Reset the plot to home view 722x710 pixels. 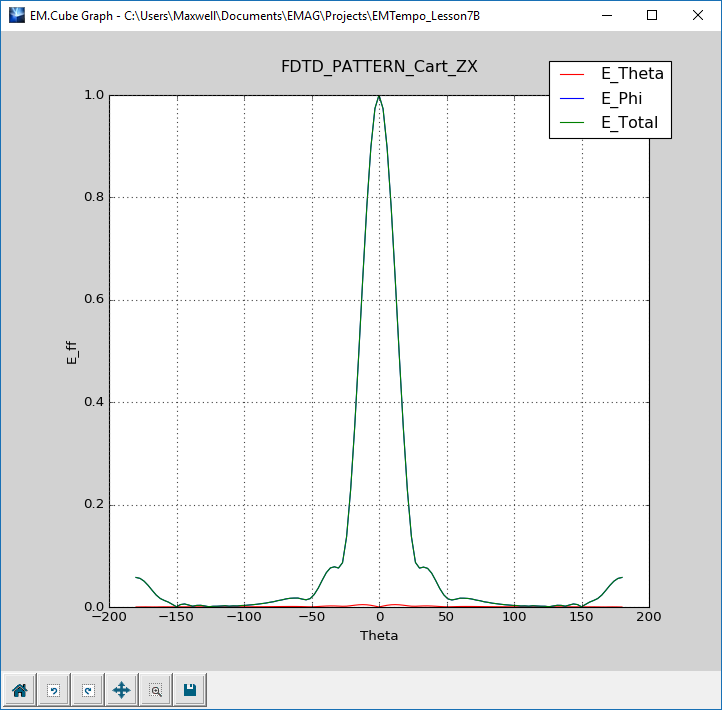tap(19, 690)
